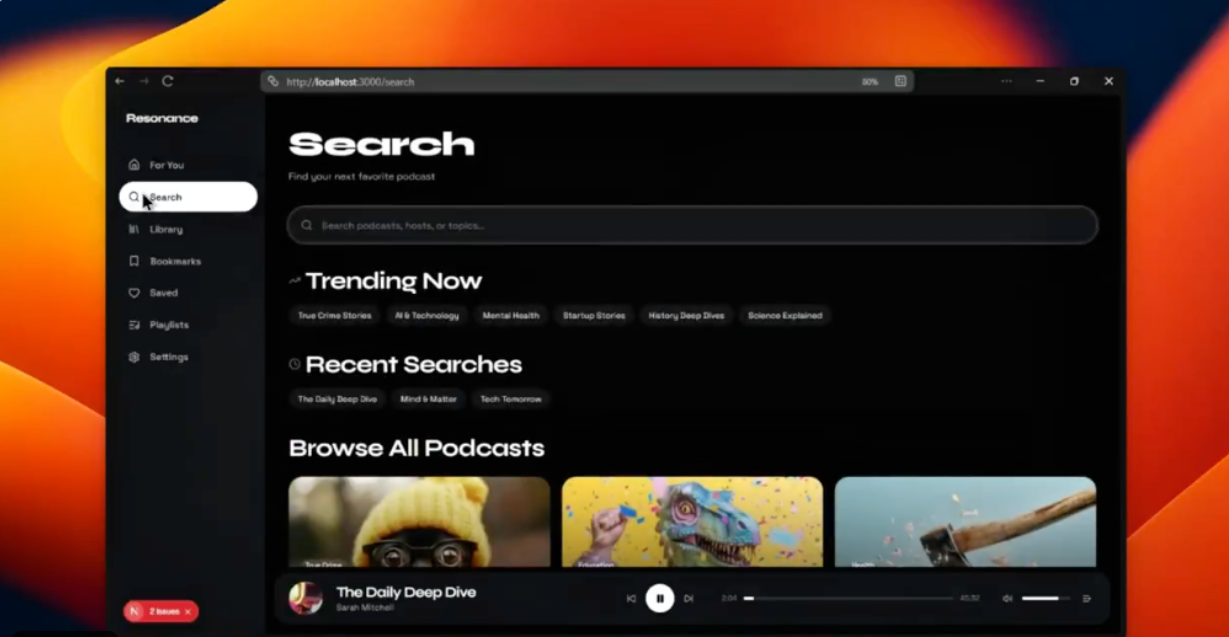Go to Bookmarks in sidebar
This screenshot has width=1229, height=637.
174,261
